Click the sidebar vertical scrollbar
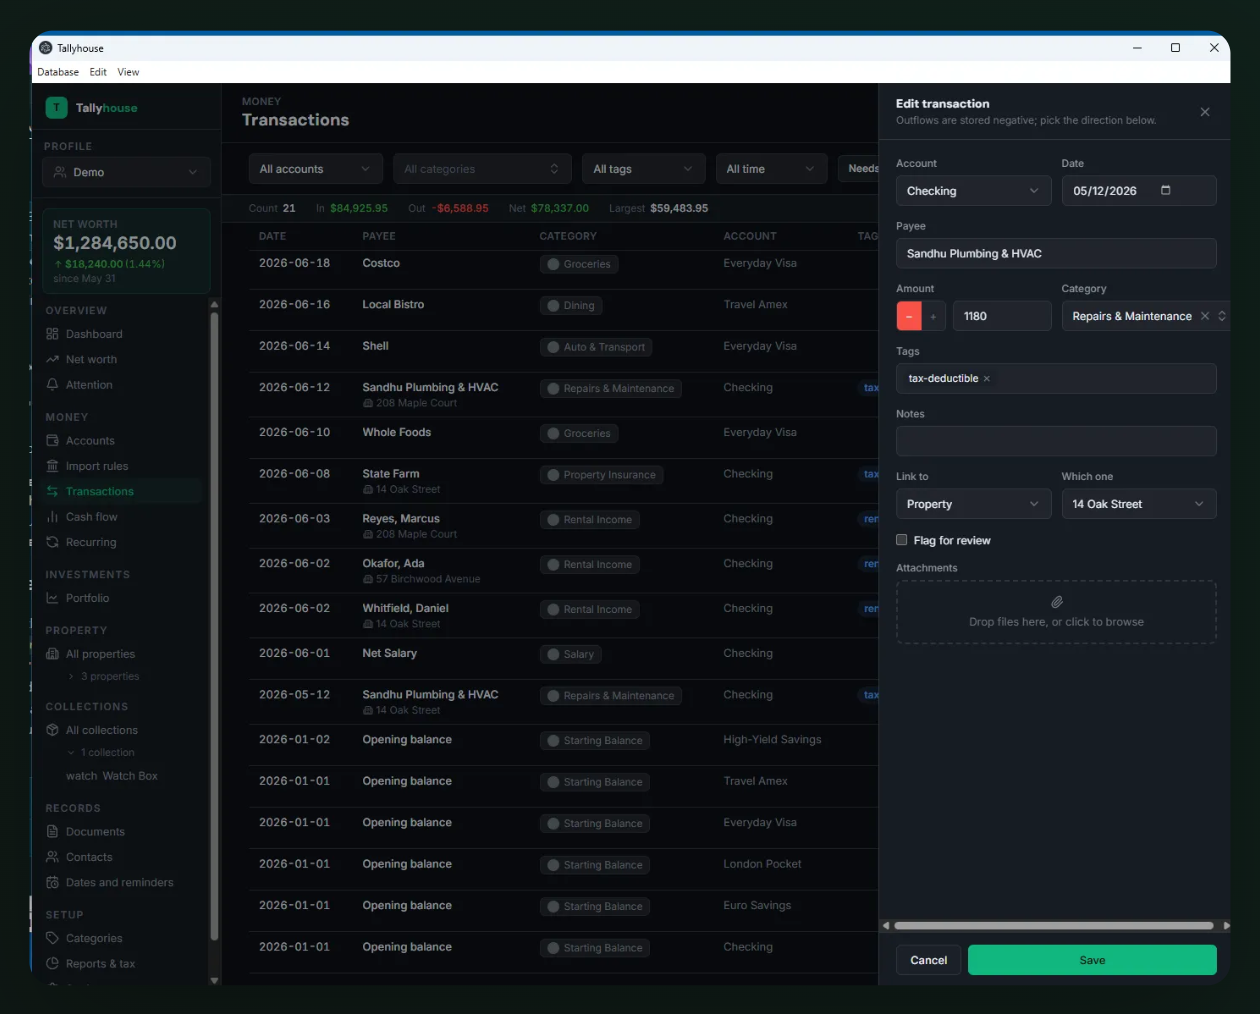This screenshot has width=1260, height=1014. click(214, 626)
